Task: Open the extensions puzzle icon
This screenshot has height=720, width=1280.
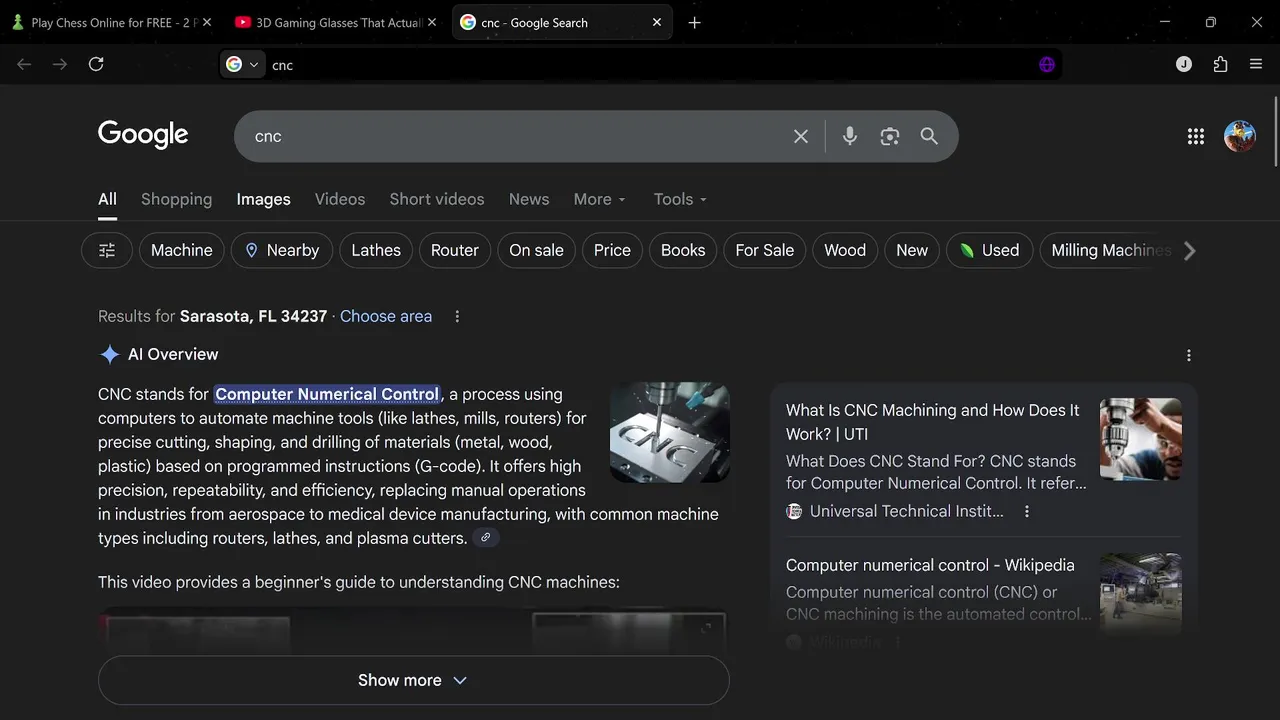Action: click(x=1220, y=64)
